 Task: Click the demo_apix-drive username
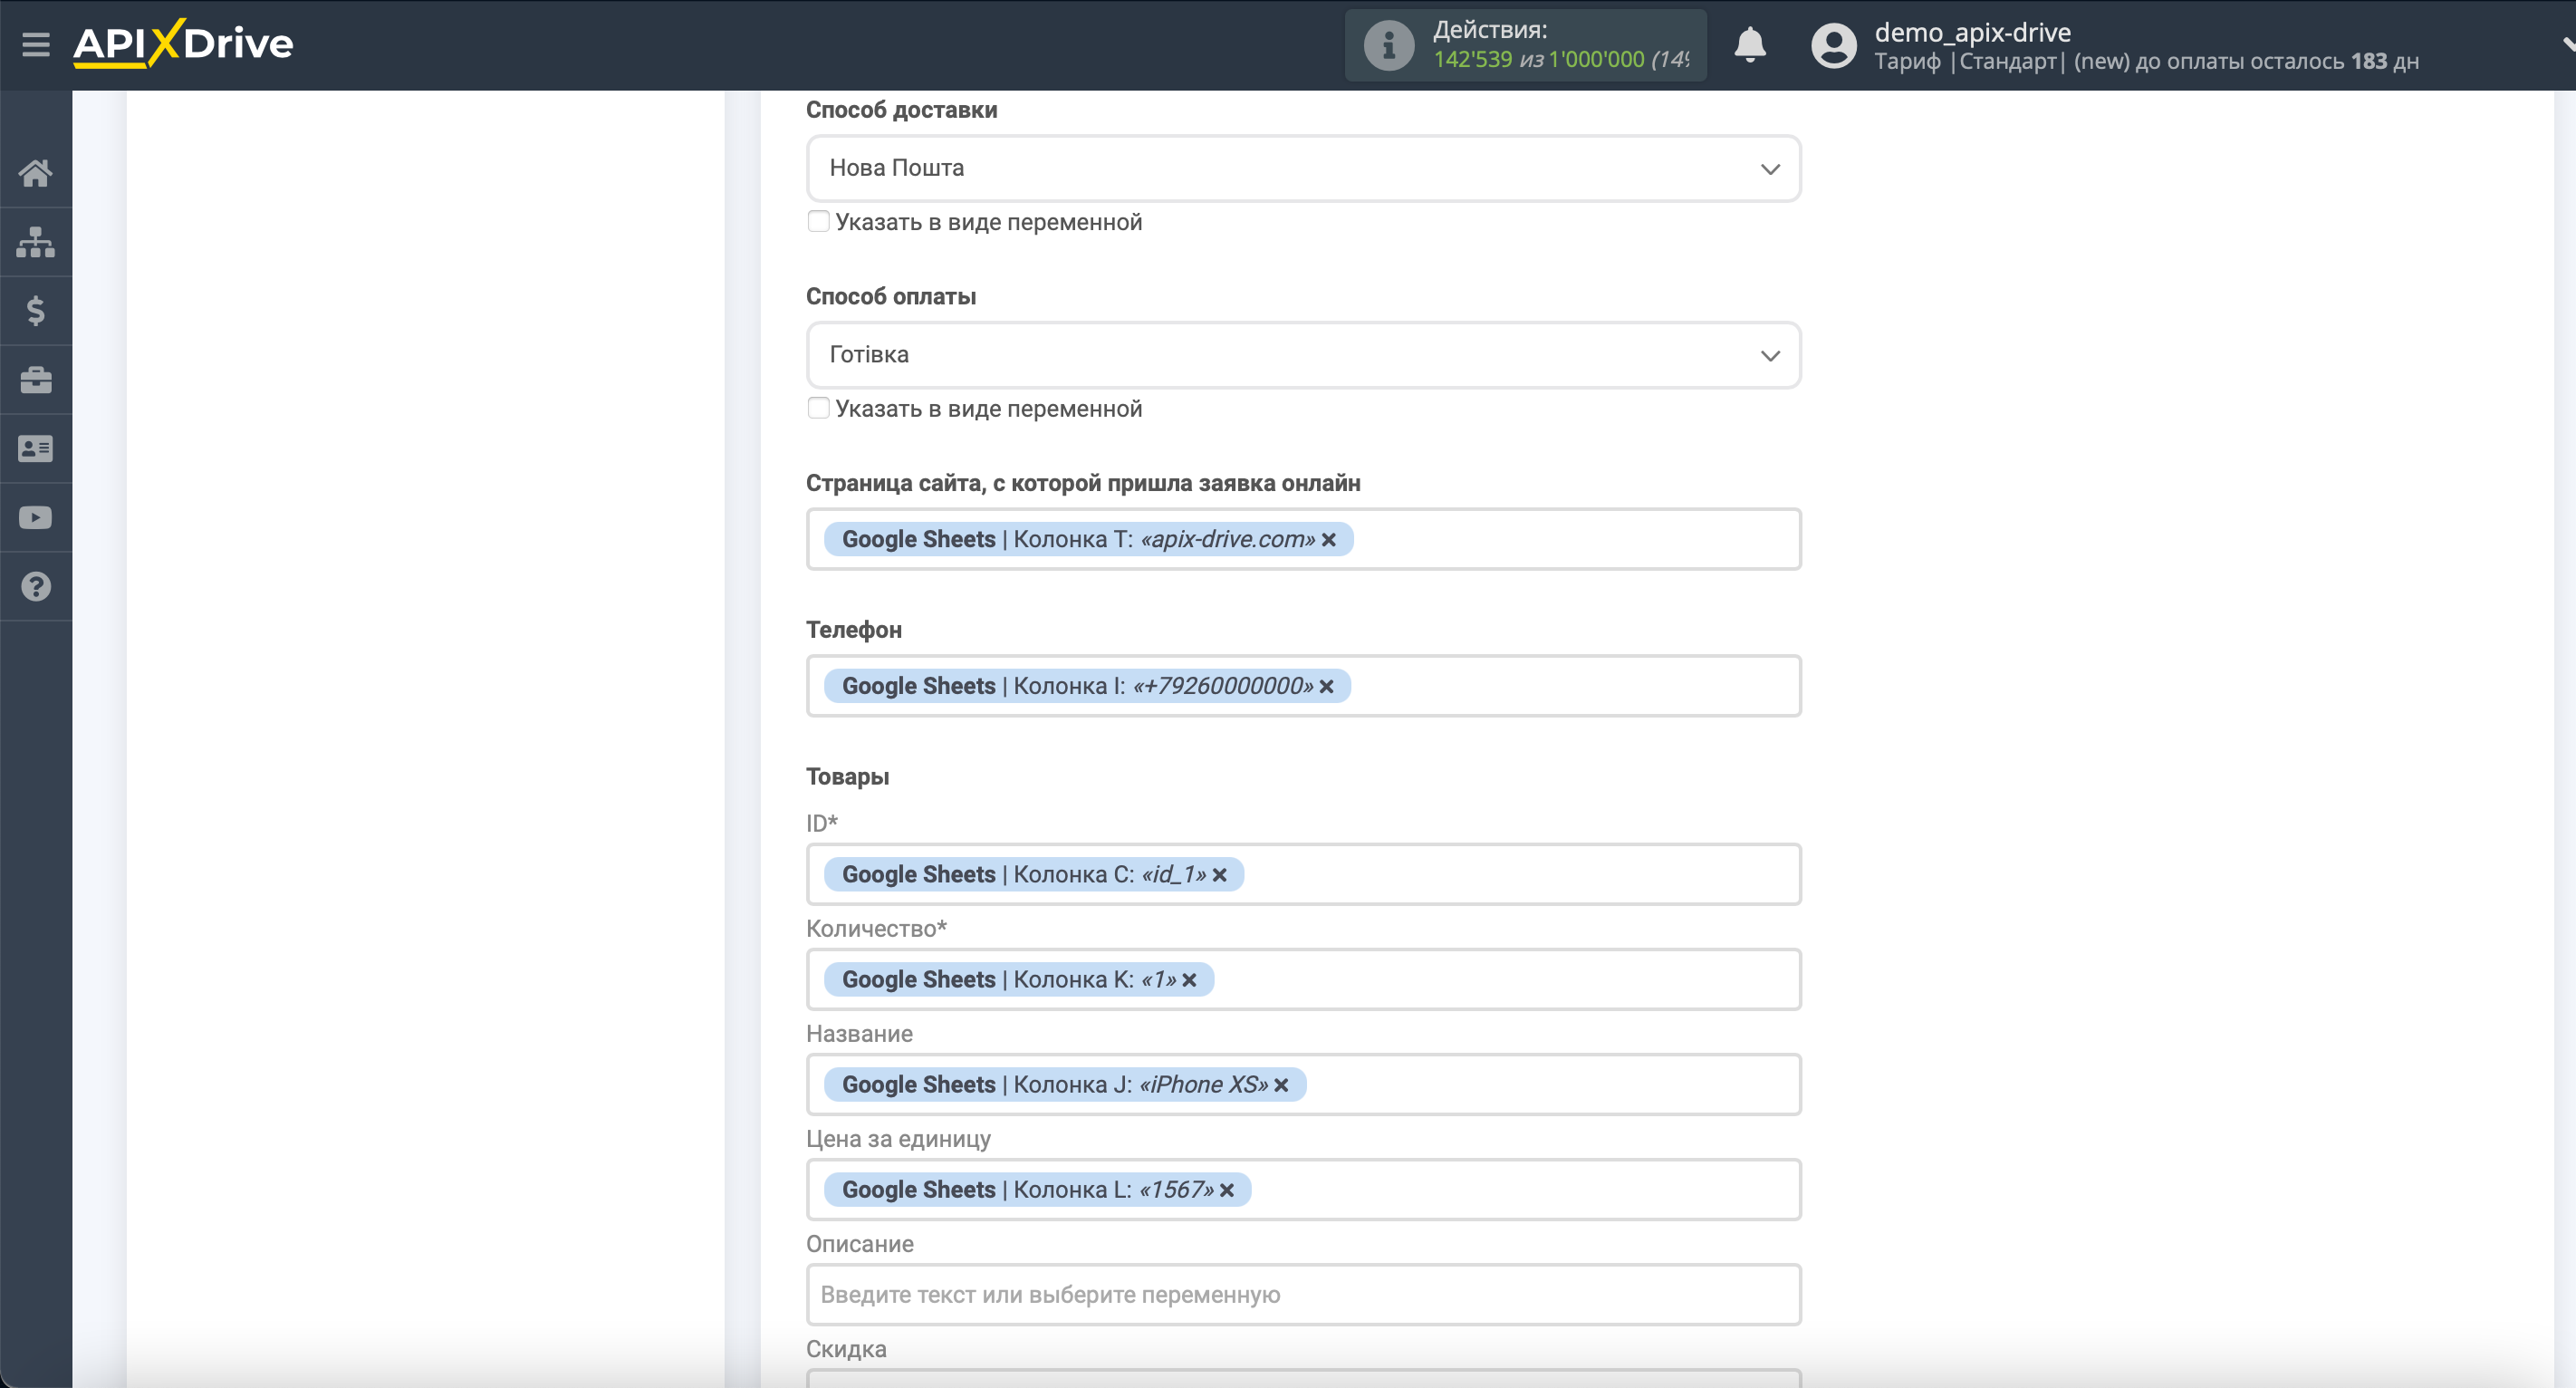tap(1972, 32)
